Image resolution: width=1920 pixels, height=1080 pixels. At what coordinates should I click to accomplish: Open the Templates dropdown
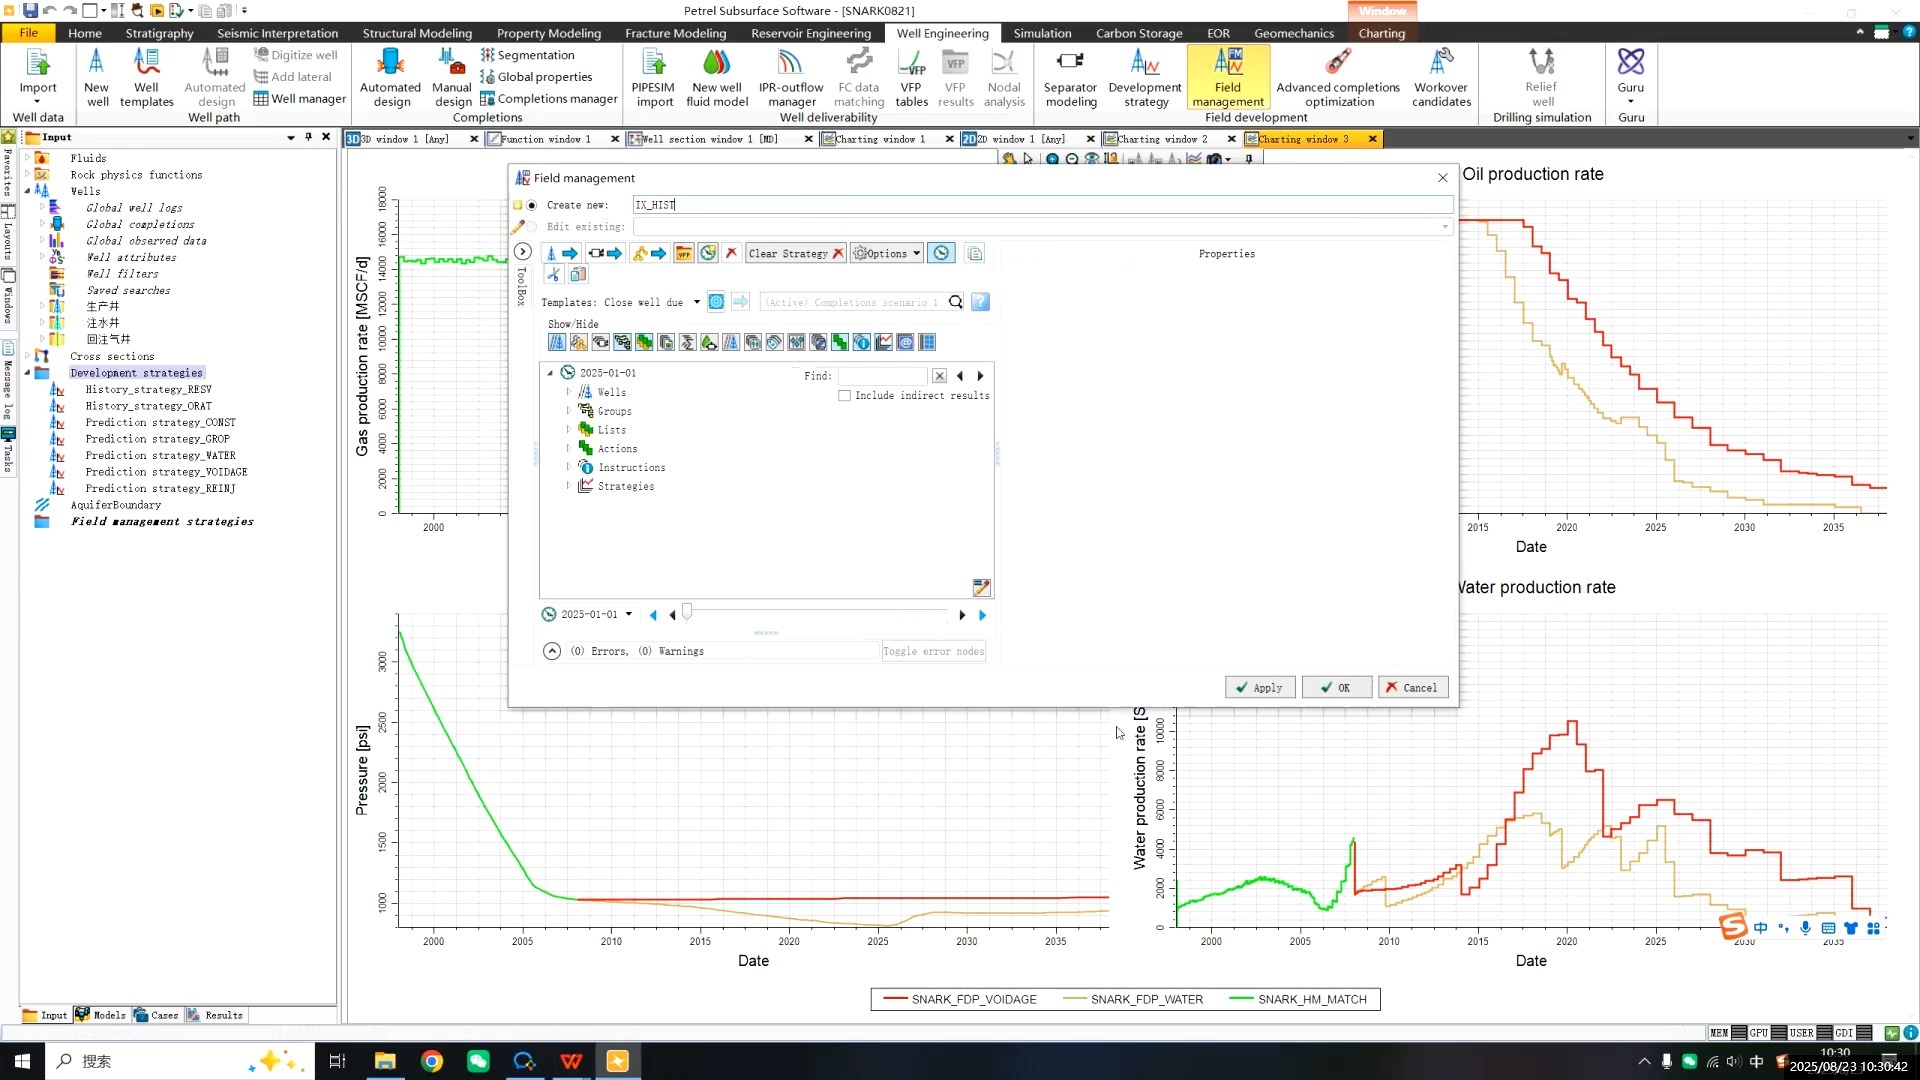[x=697, y=302]
